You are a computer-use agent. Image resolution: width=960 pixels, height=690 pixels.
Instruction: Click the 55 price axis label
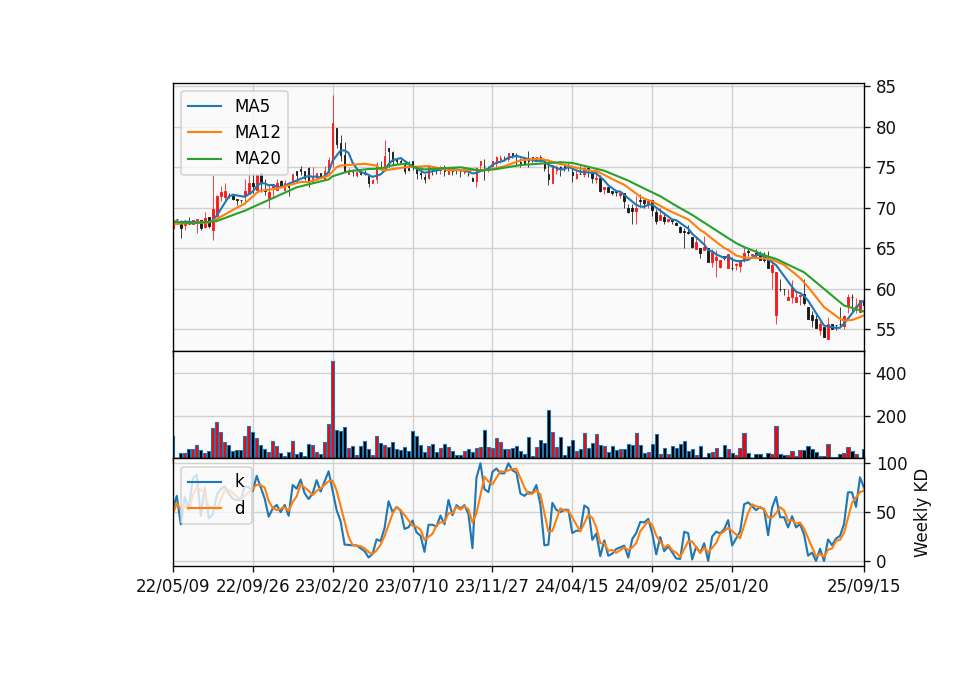click(885, 330)
